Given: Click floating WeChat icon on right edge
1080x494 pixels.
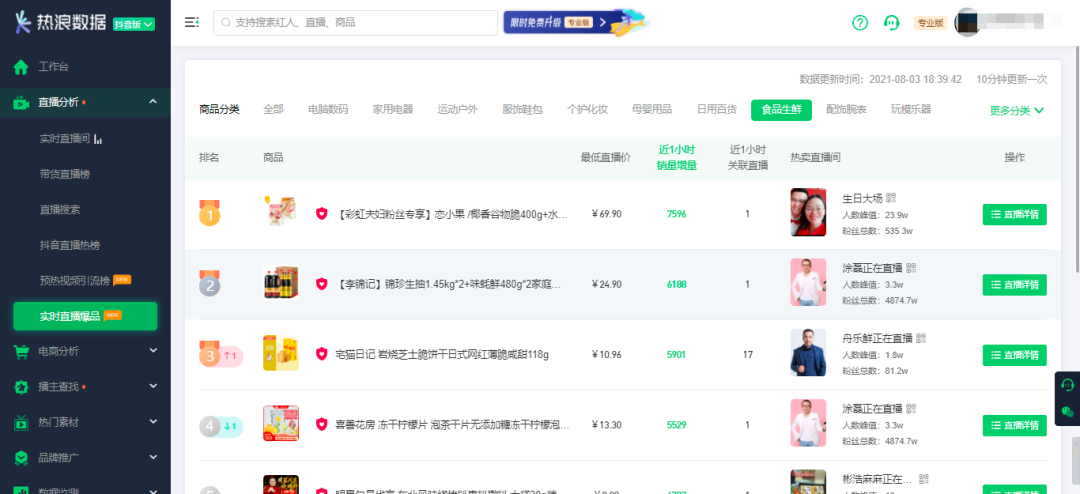Looking at the screenshot, I should tap(1068, 412).
